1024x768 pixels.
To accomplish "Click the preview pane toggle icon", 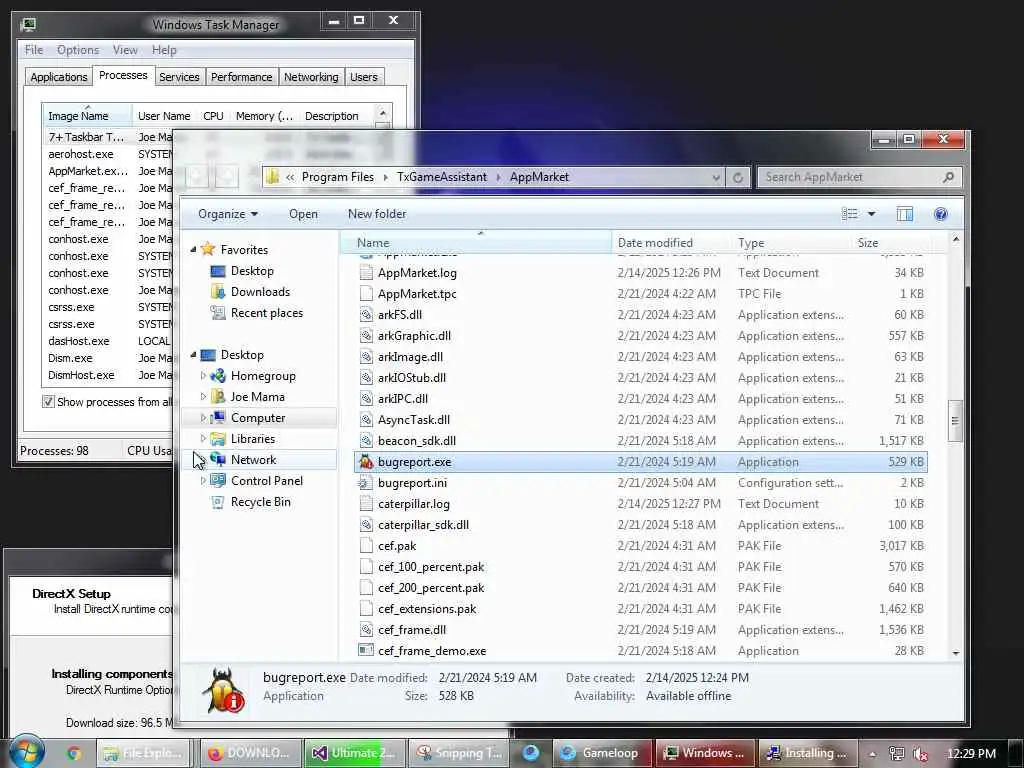I will point(904,214).
